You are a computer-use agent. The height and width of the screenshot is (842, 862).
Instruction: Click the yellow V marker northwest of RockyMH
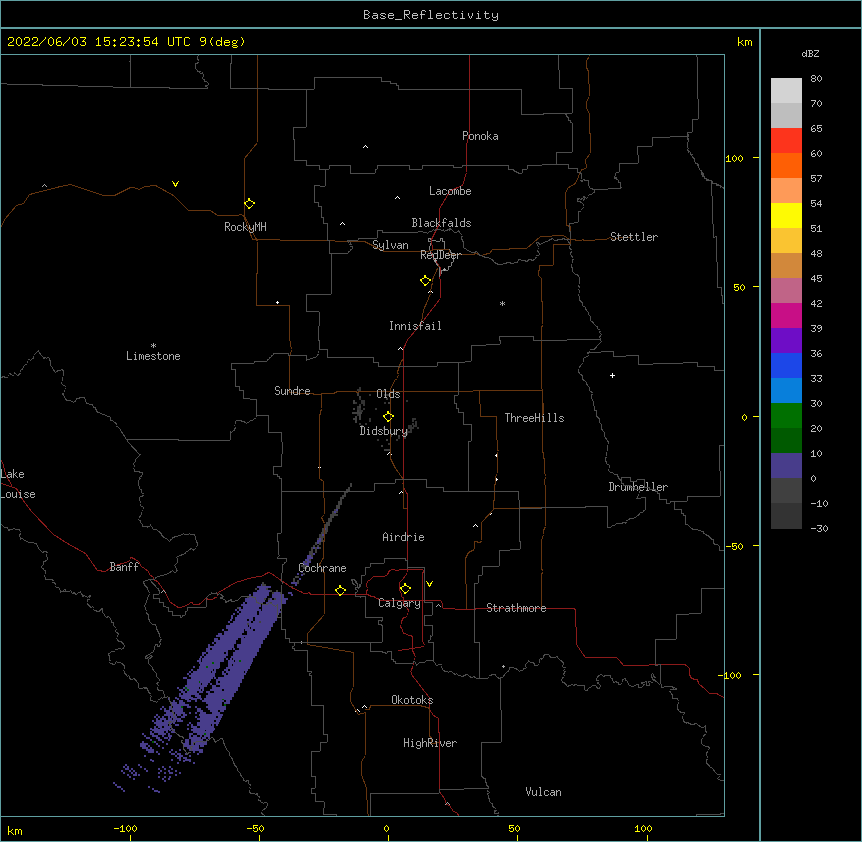tap(175, 184)
